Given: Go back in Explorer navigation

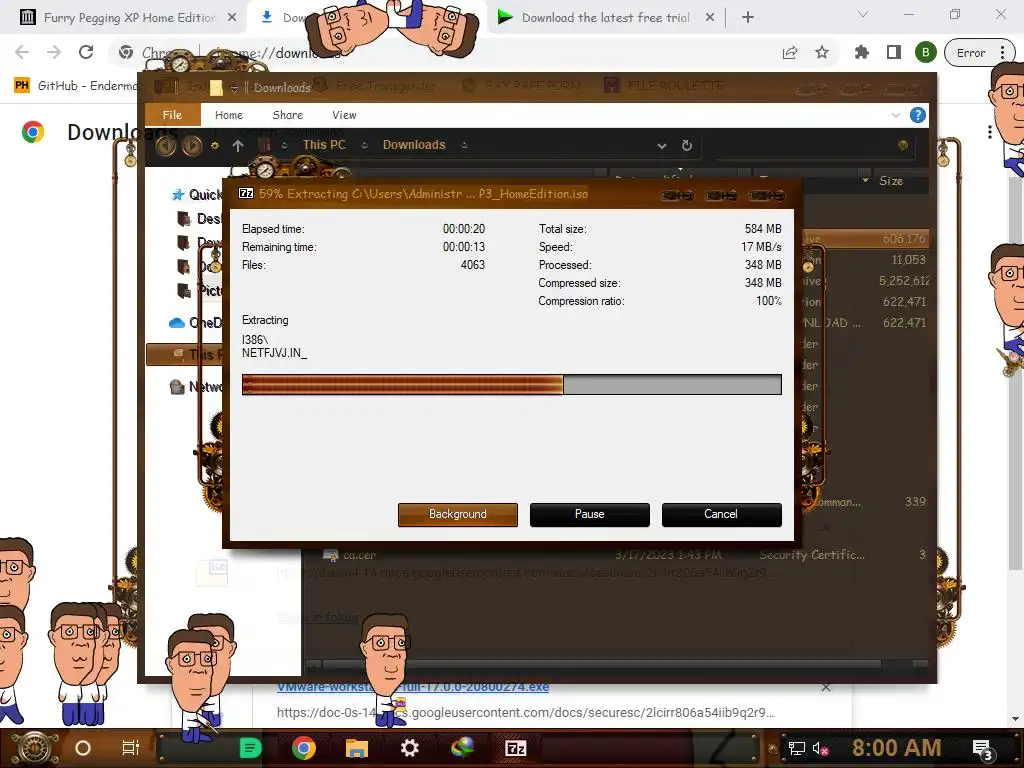Looking at the screenshot, I should pyautogui.click(x=166, y=146).
